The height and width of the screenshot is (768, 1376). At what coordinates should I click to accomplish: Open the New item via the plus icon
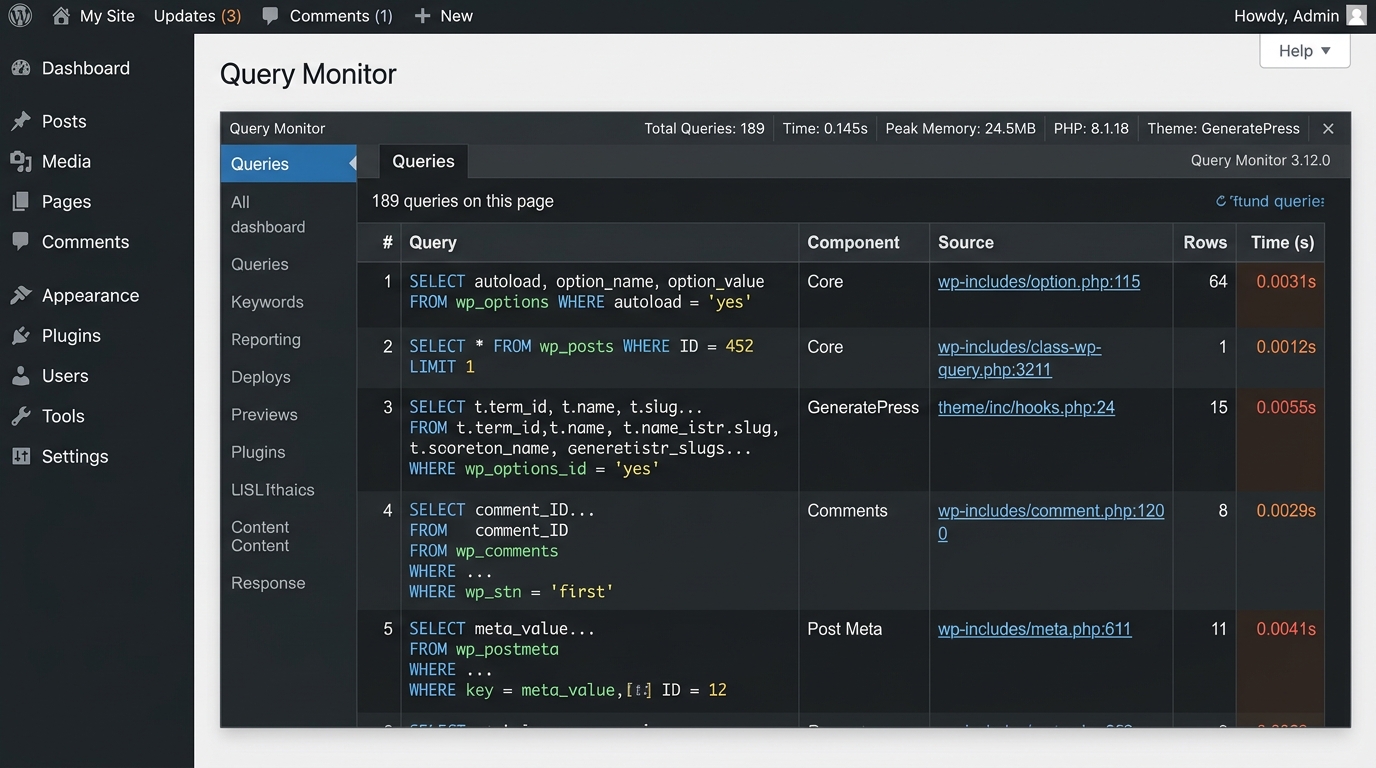pos(421,15)
